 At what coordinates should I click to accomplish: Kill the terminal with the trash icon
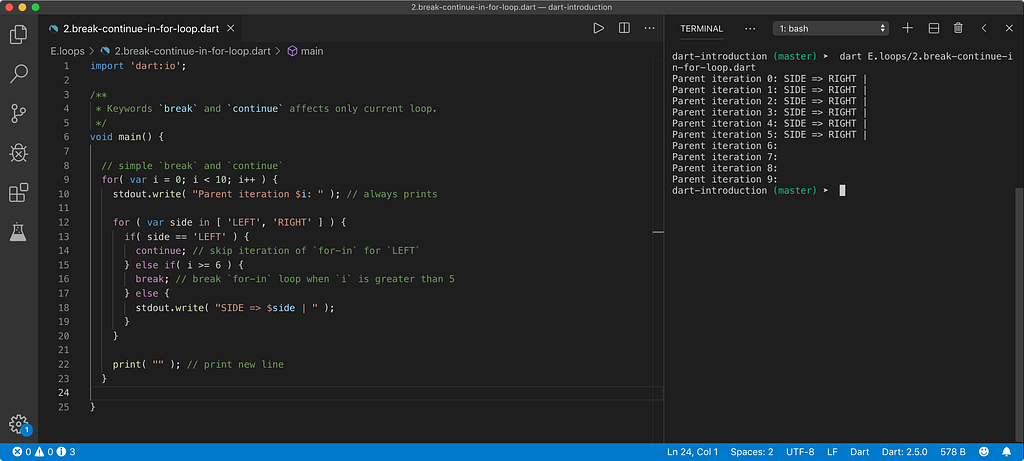point(958,28)
